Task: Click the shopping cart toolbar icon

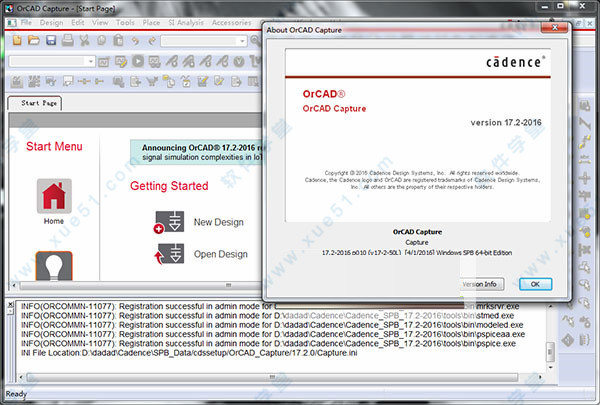Action: pyautogui.click(x=152, y=82)
